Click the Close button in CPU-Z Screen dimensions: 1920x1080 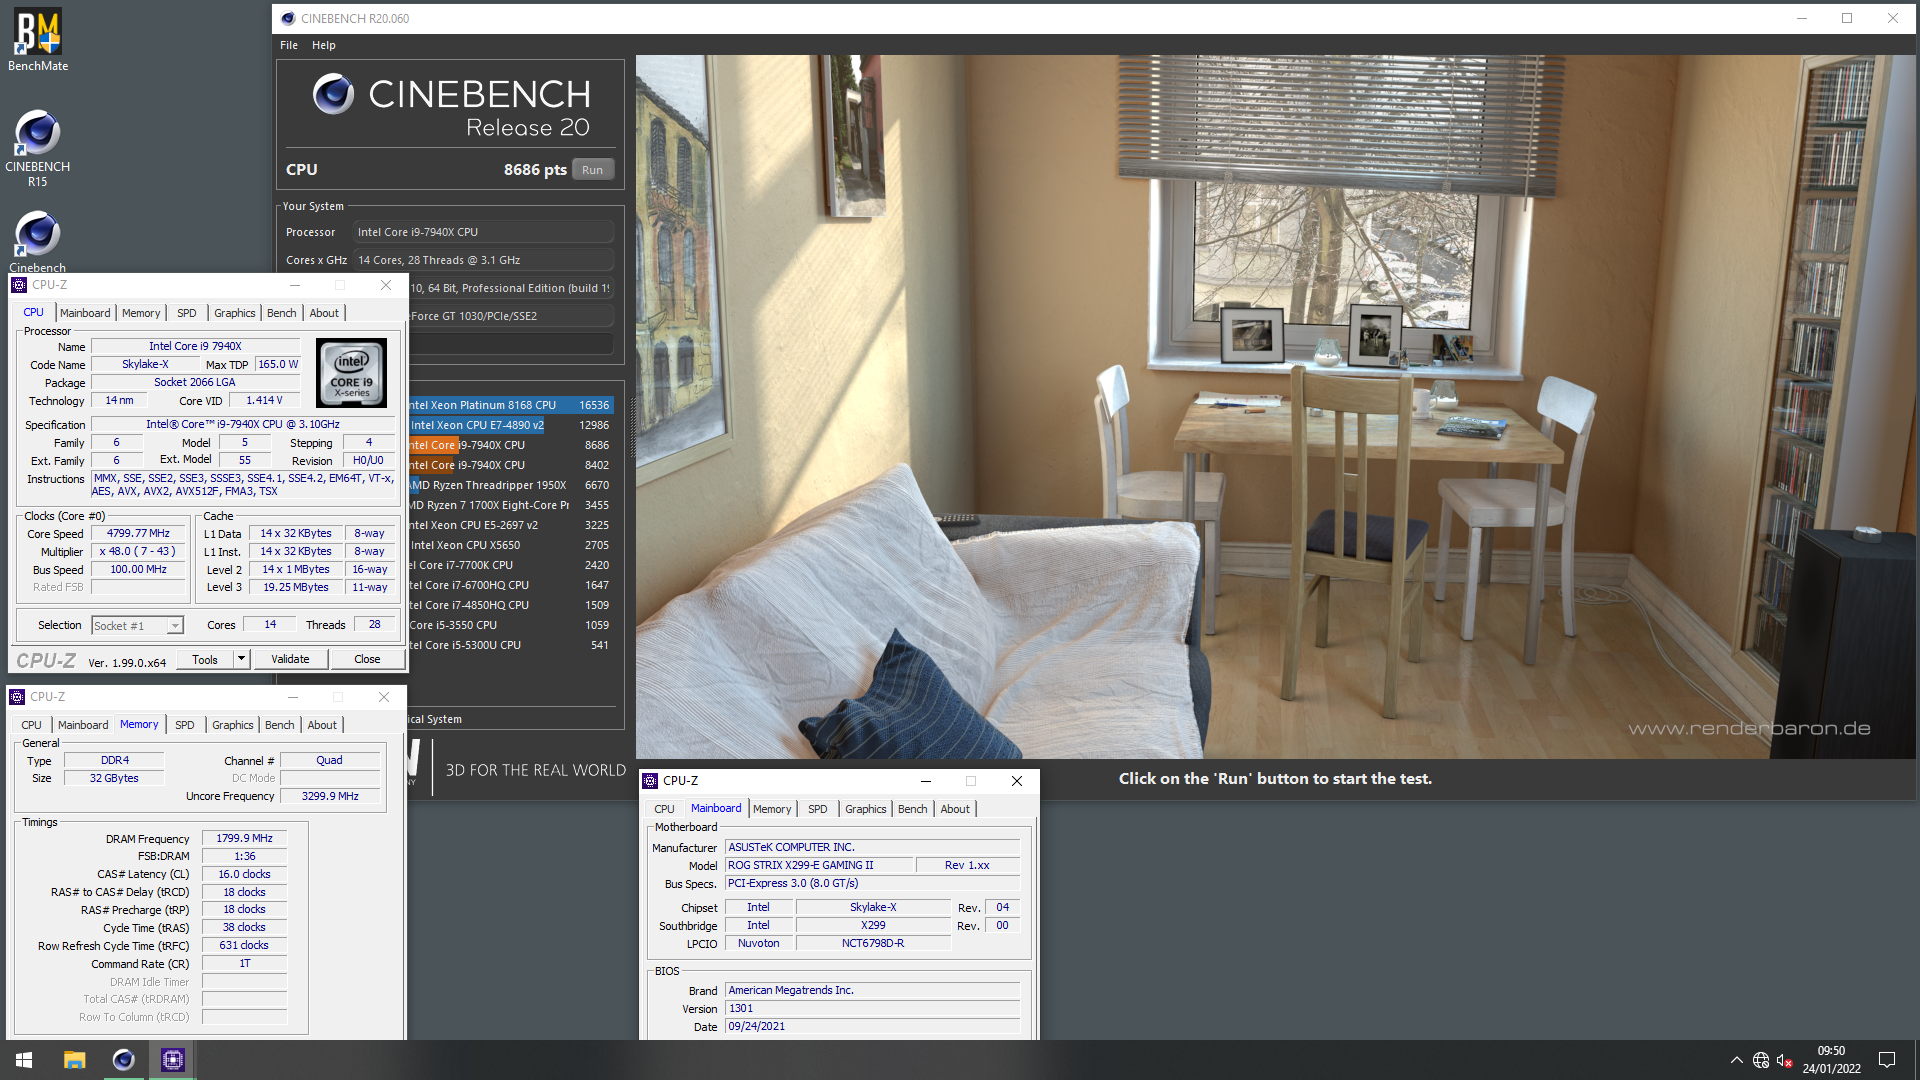pos(367,659)
